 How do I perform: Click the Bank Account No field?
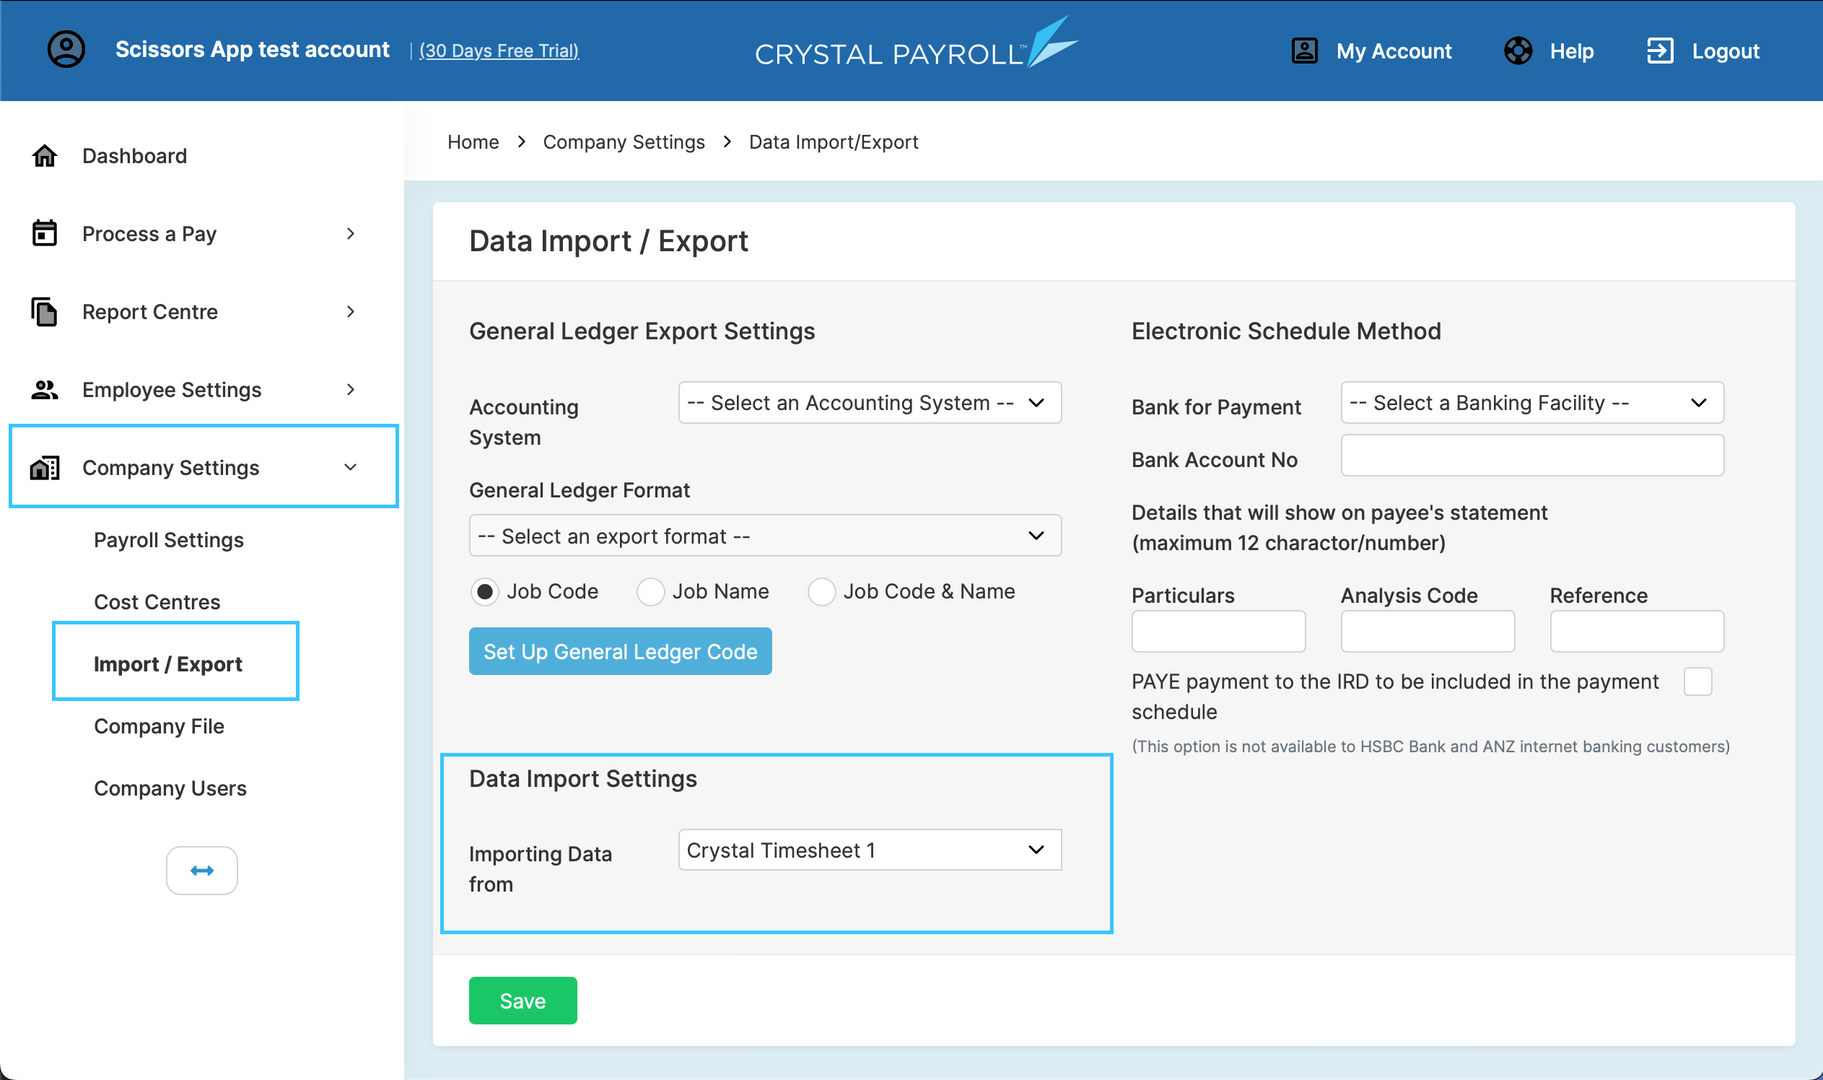[x=1532, y=456]
